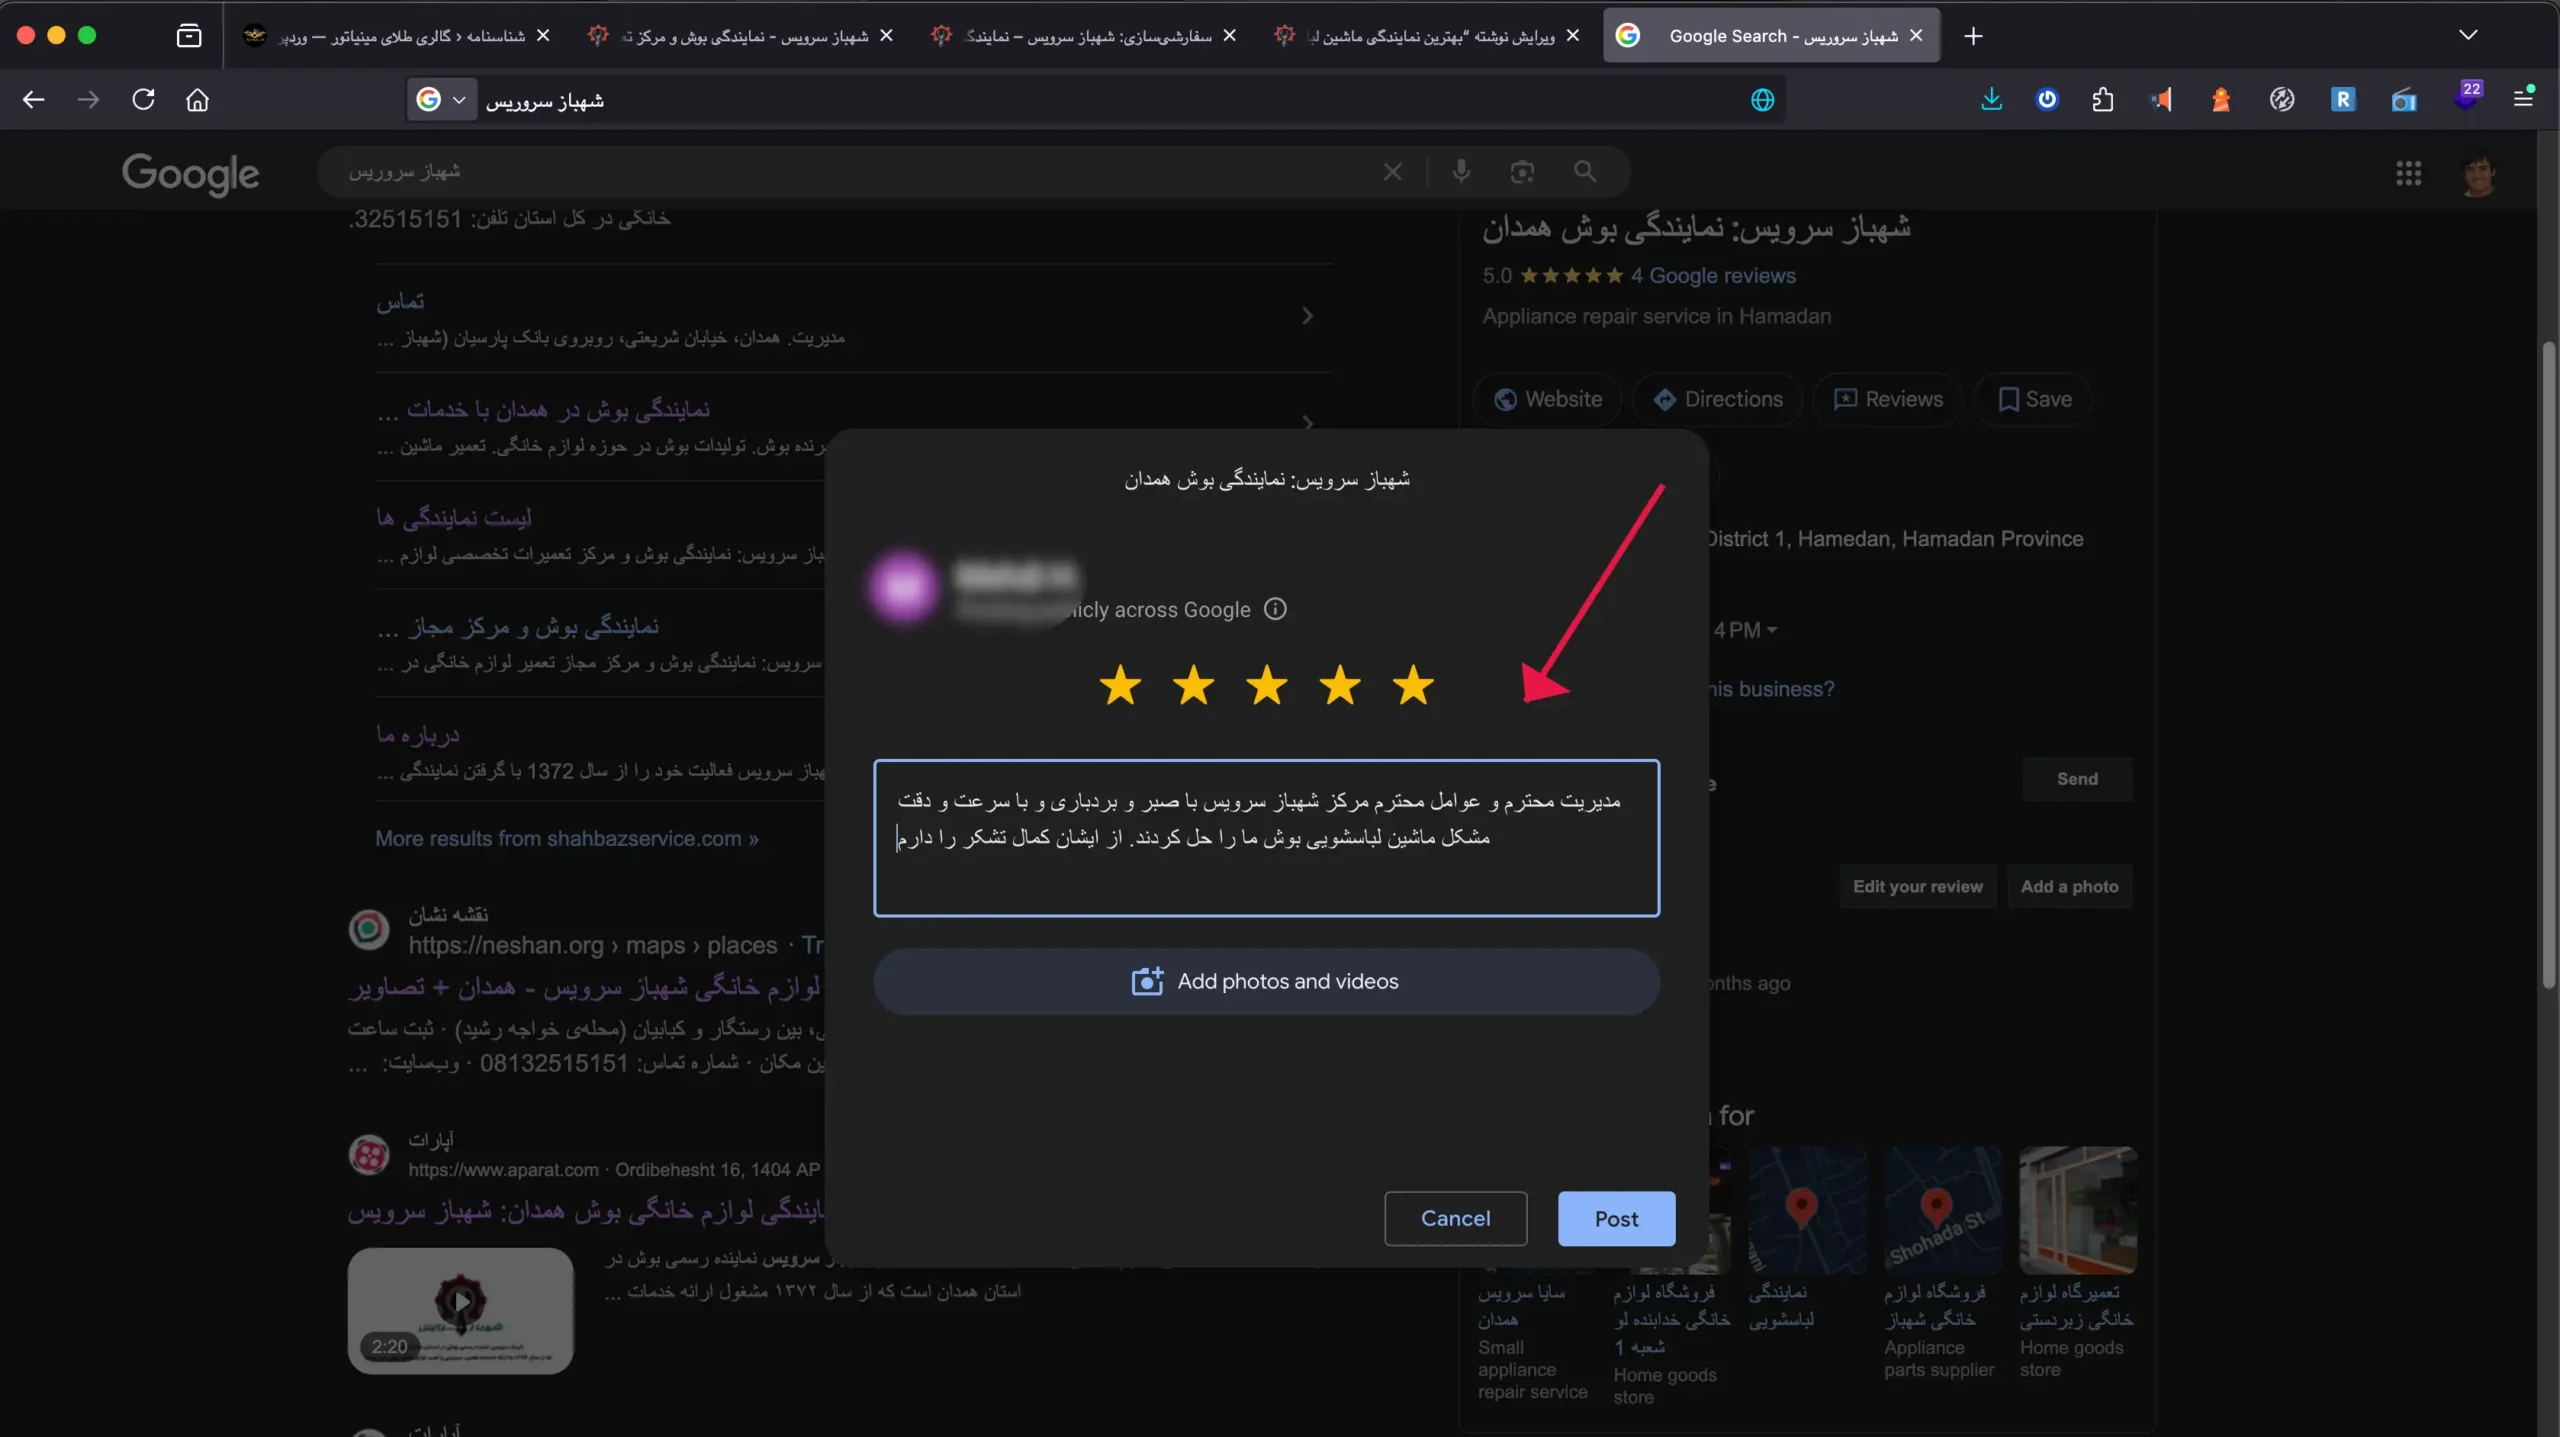Open the Google account avatar
Viewport: 2560px width, 1437px height.
click(2478, 173)
